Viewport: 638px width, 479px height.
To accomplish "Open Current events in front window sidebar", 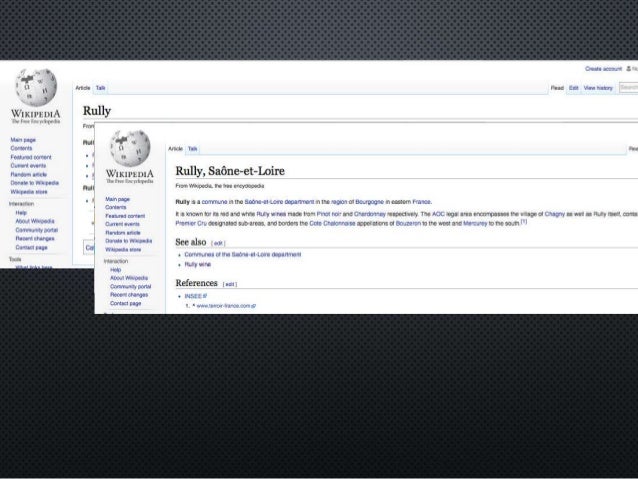I will click(x=122, y=224).
